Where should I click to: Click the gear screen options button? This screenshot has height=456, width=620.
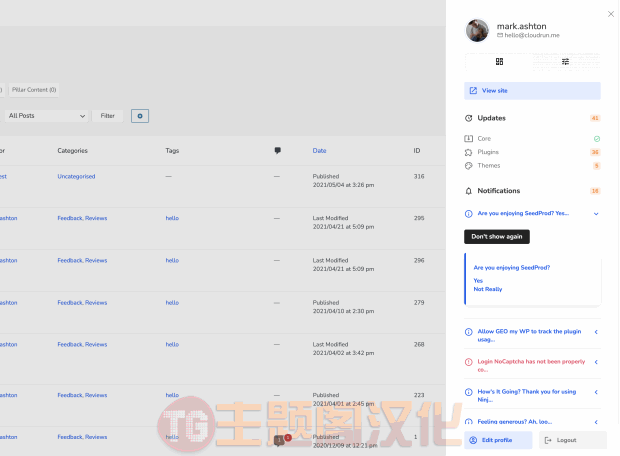[140, 116]
